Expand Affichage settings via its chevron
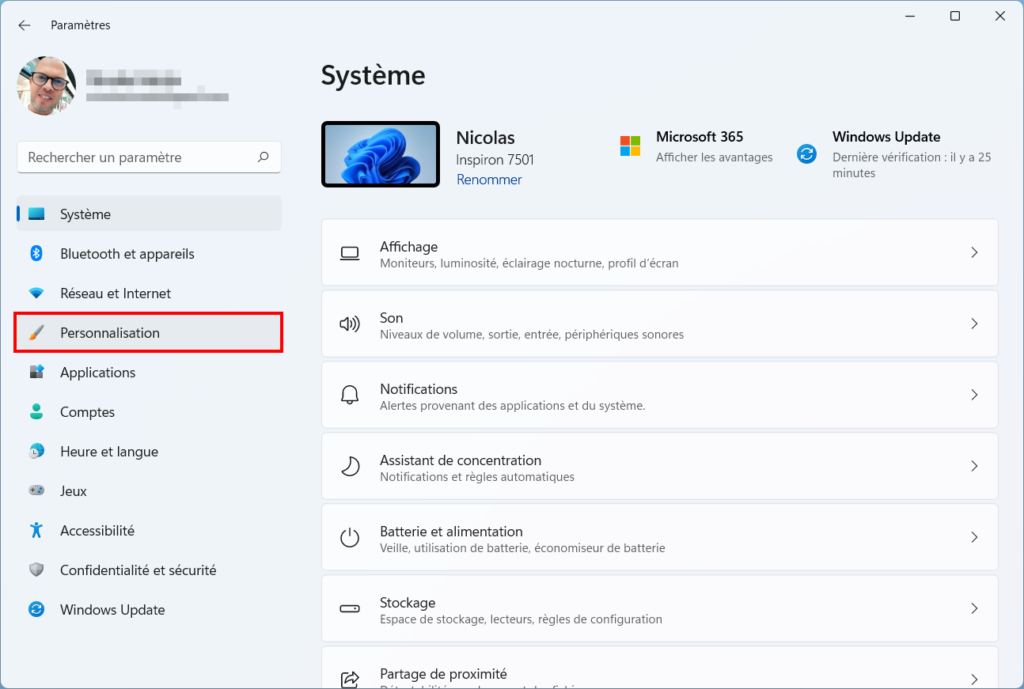 [974, 253]
